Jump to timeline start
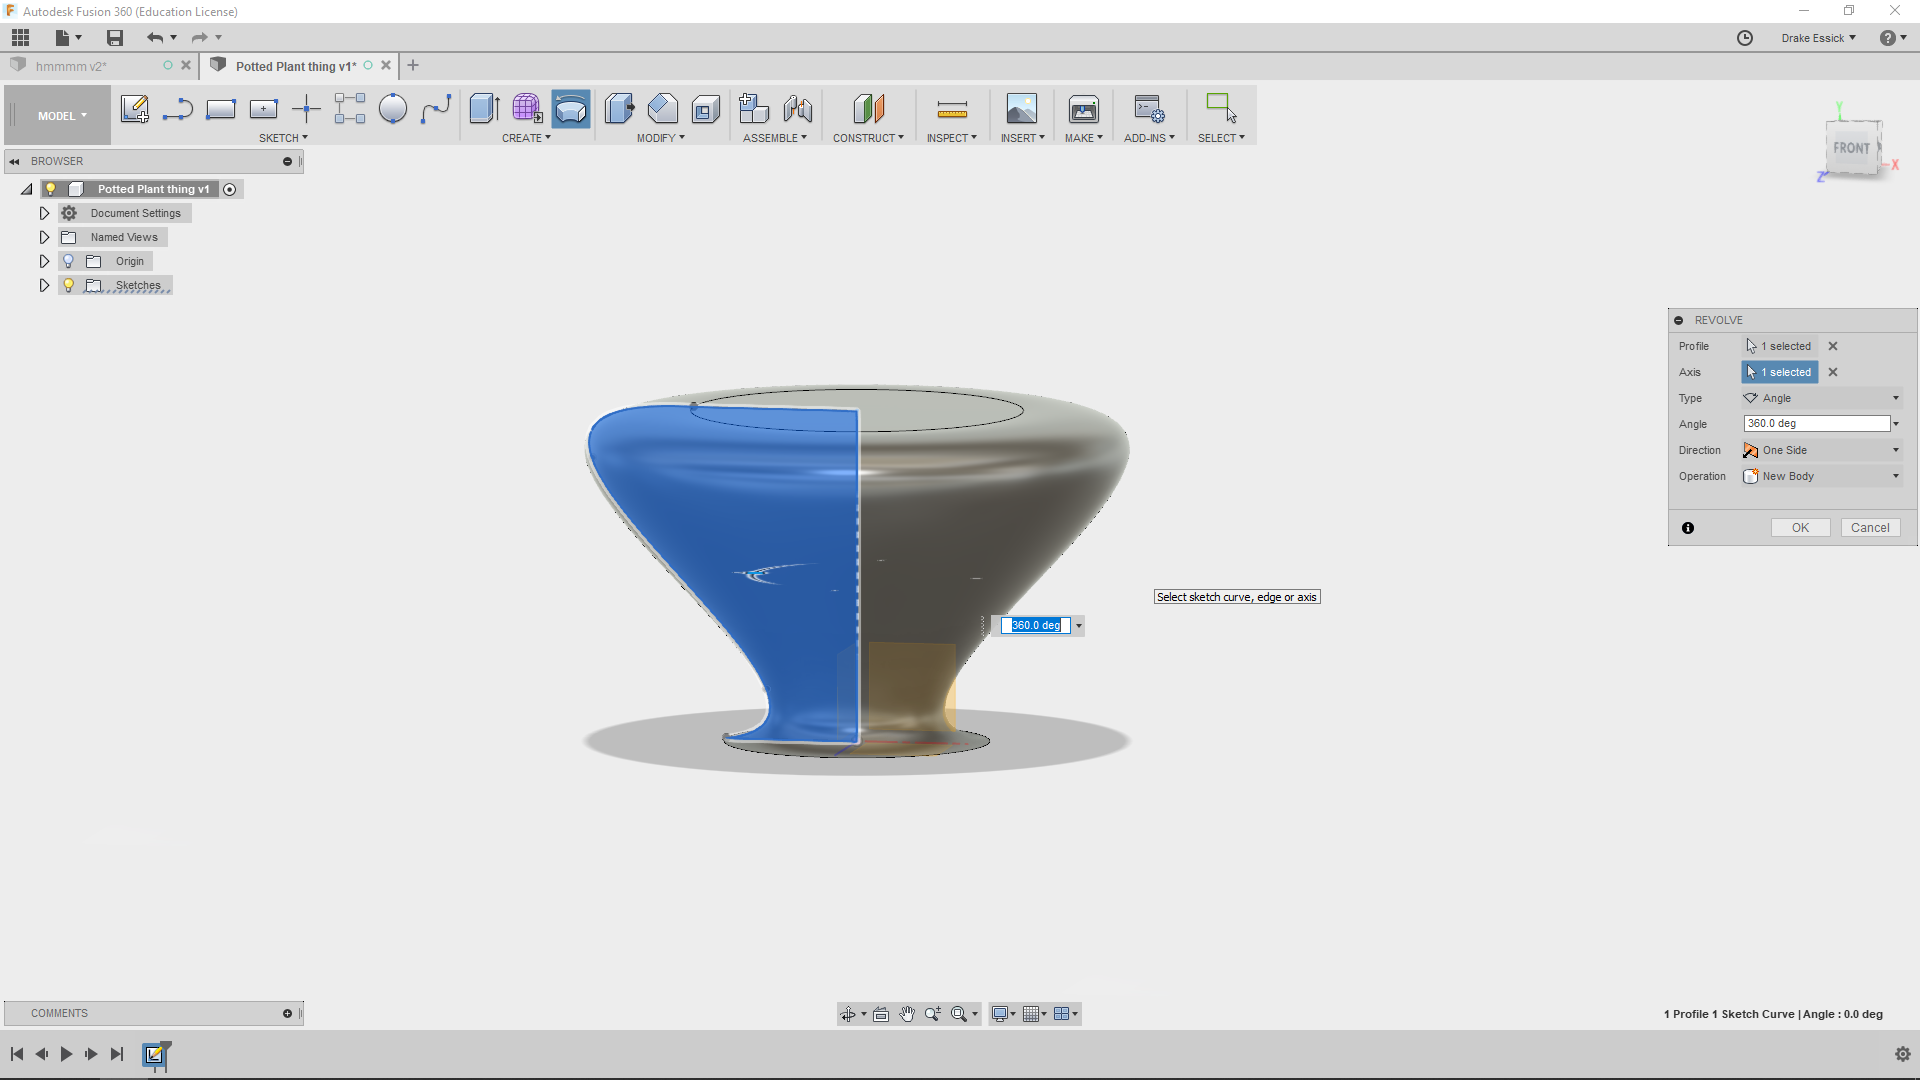 (17, 1054)
